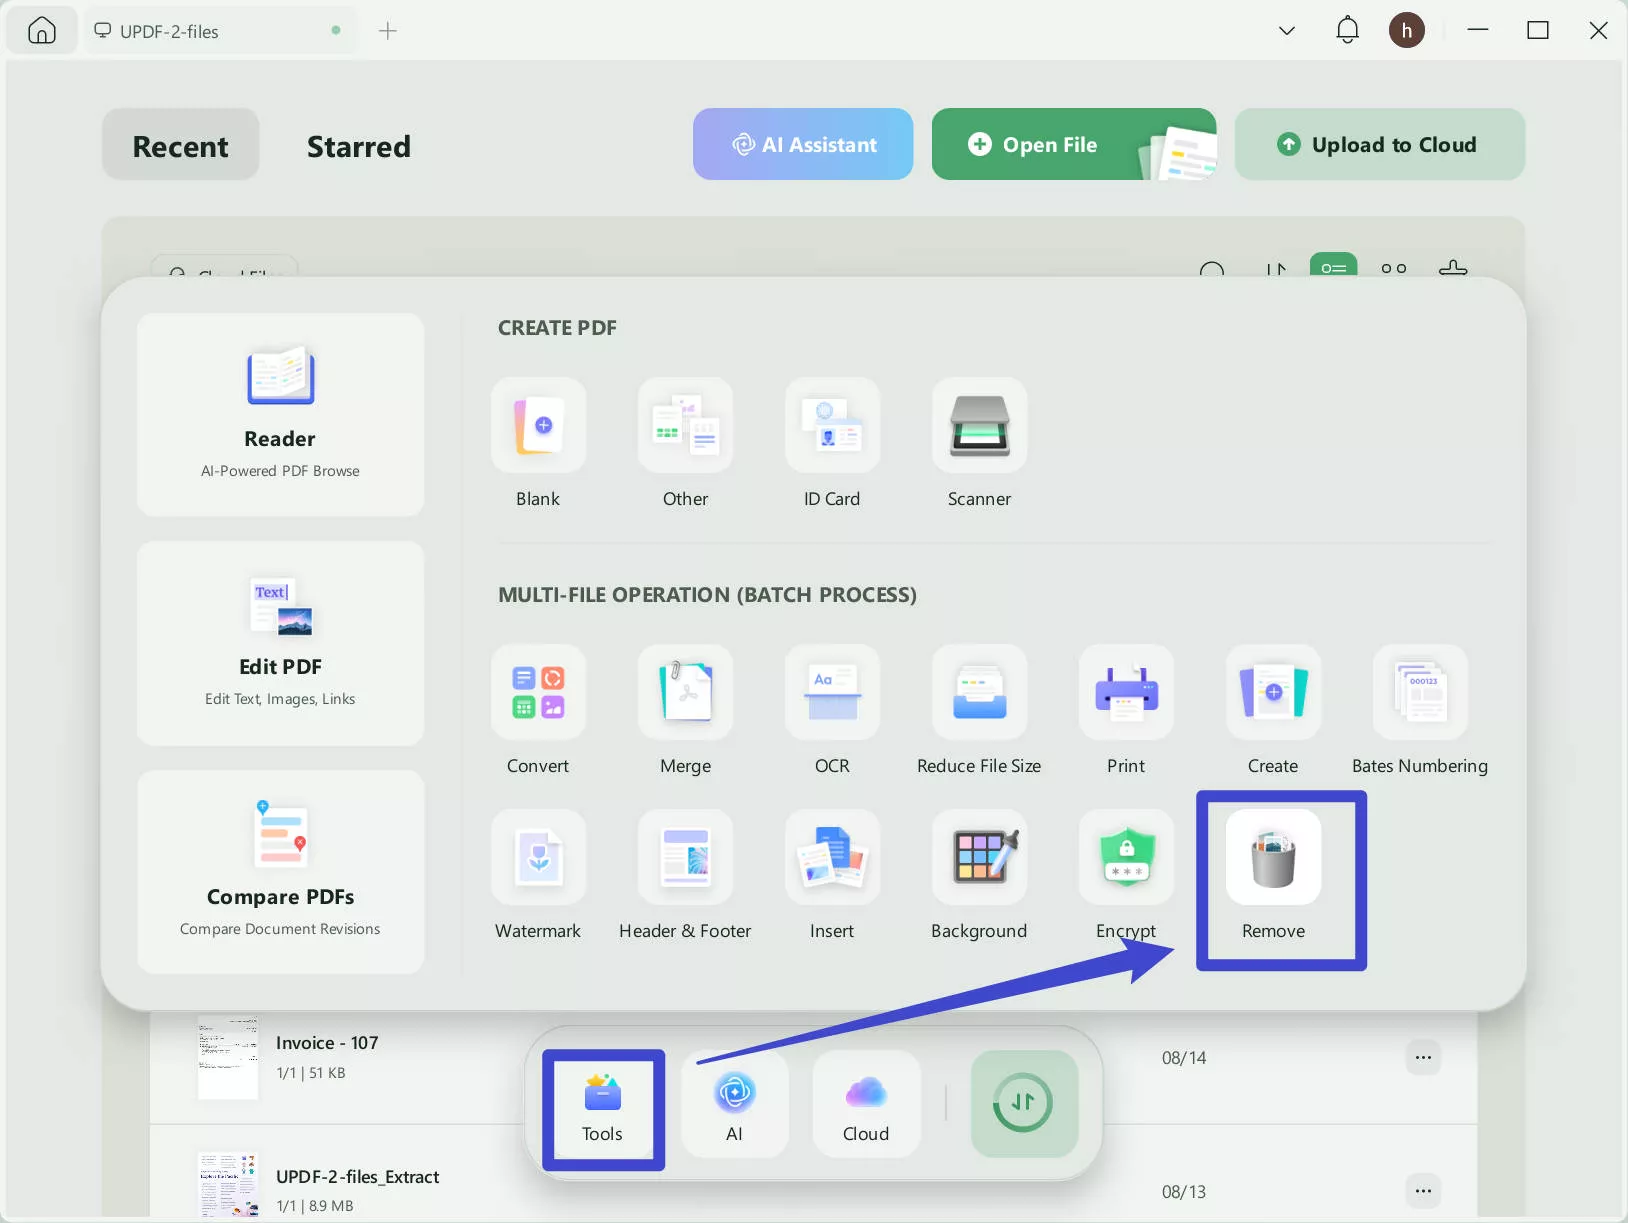Open the batch Encrypt tool
1628x1223 pixels.
point(1126,857)
